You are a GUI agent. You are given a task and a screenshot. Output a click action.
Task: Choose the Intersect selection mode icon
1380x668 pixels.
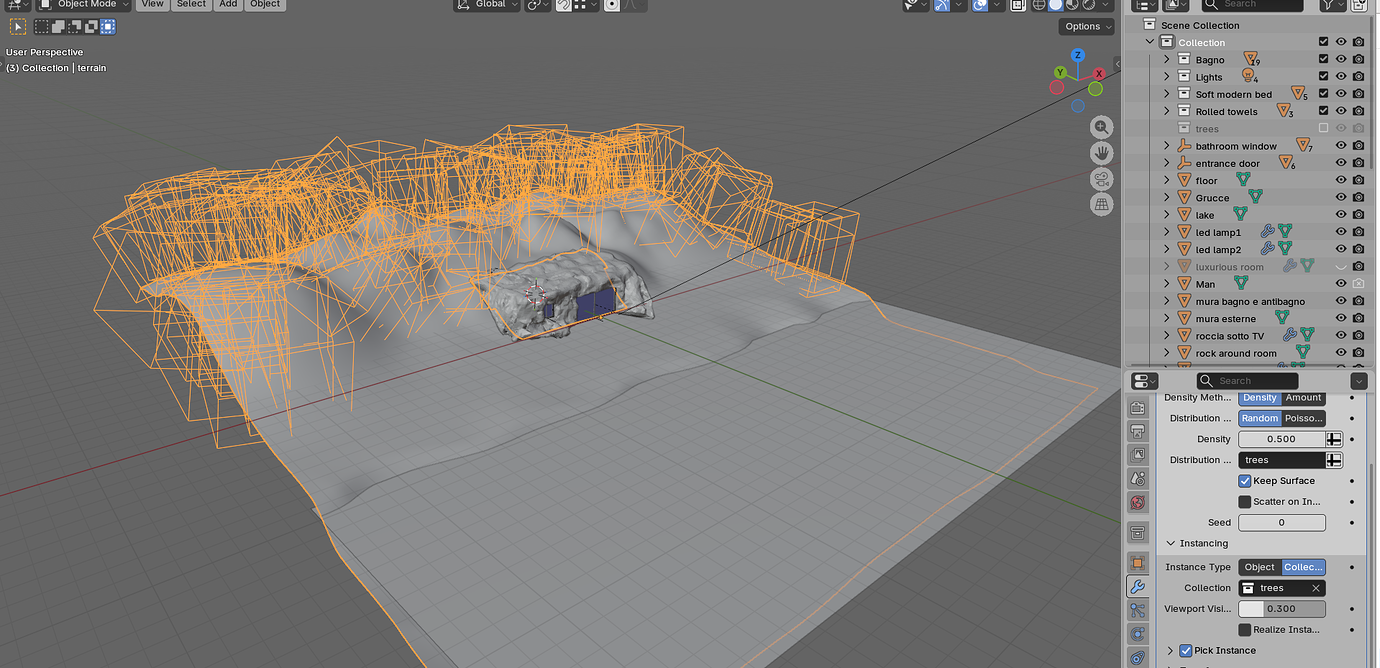point(108,27)
